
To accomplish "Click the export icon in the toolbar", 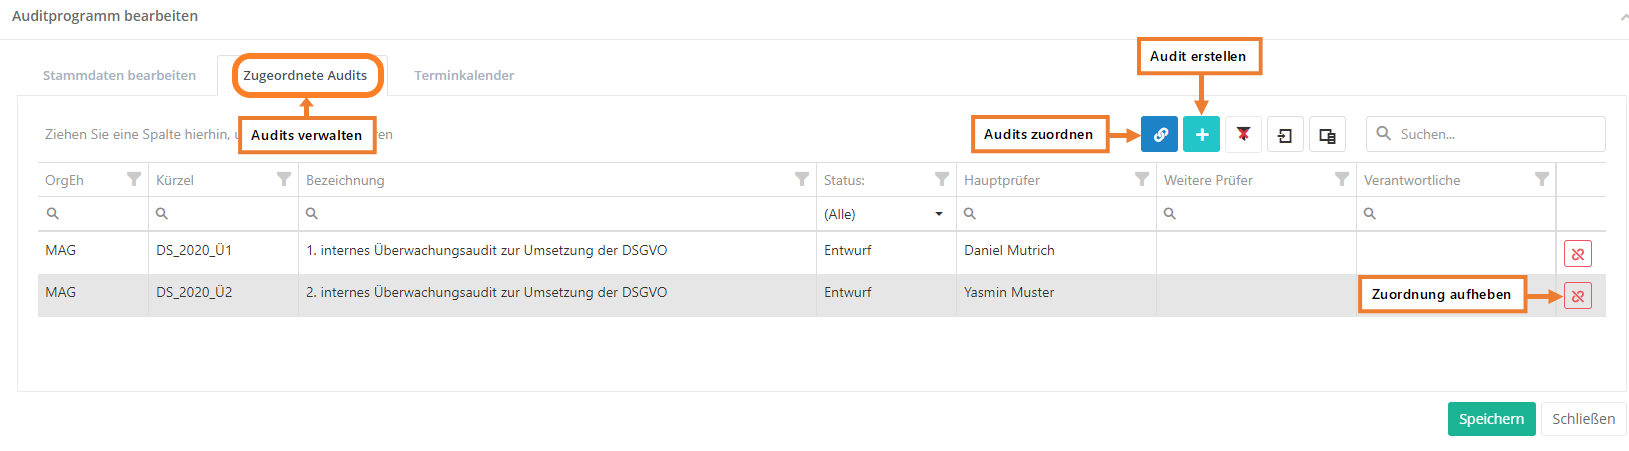I will click(x=1285, y=134).
